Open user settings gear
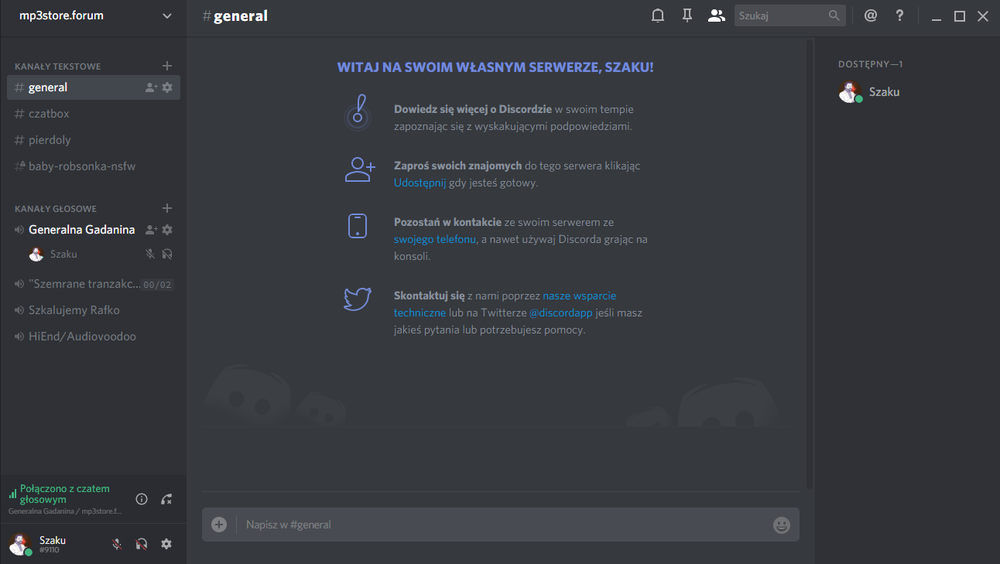Screen dimensions: 1000x564 pyautogui.click(x=167, y=544)
